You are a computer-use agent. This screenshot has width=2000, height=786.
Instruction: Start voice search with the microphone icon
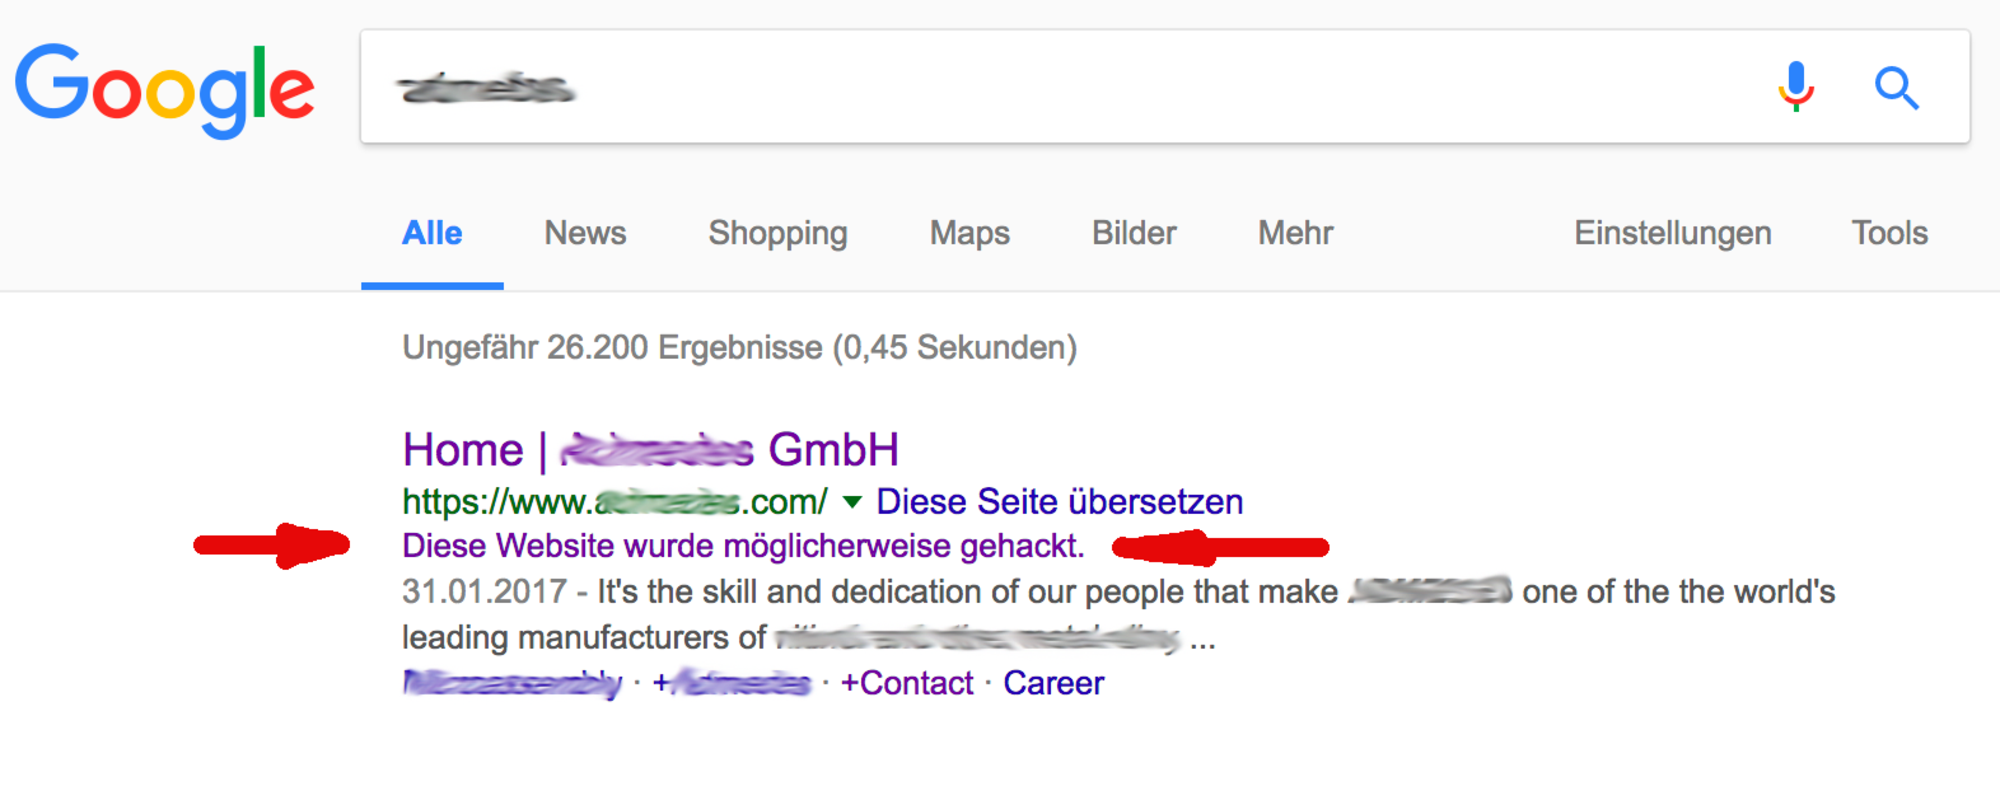coord(1796,87)
